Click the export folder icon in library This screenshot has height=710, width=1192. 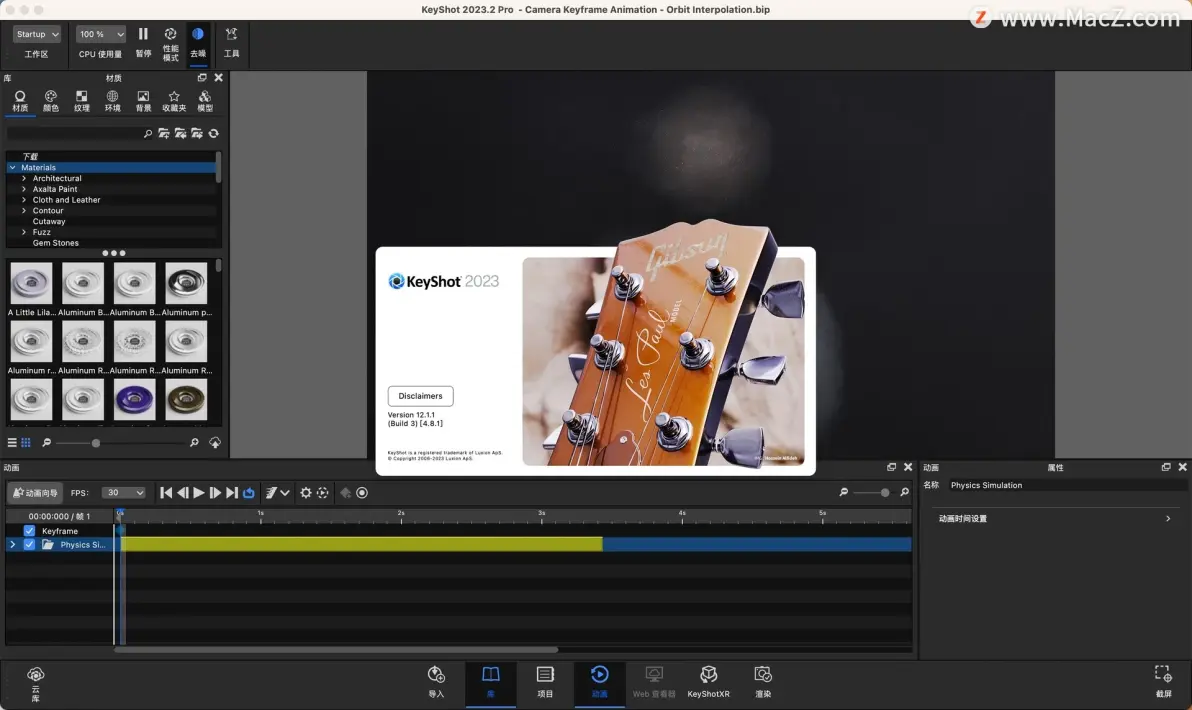click(x=197, y=134)
